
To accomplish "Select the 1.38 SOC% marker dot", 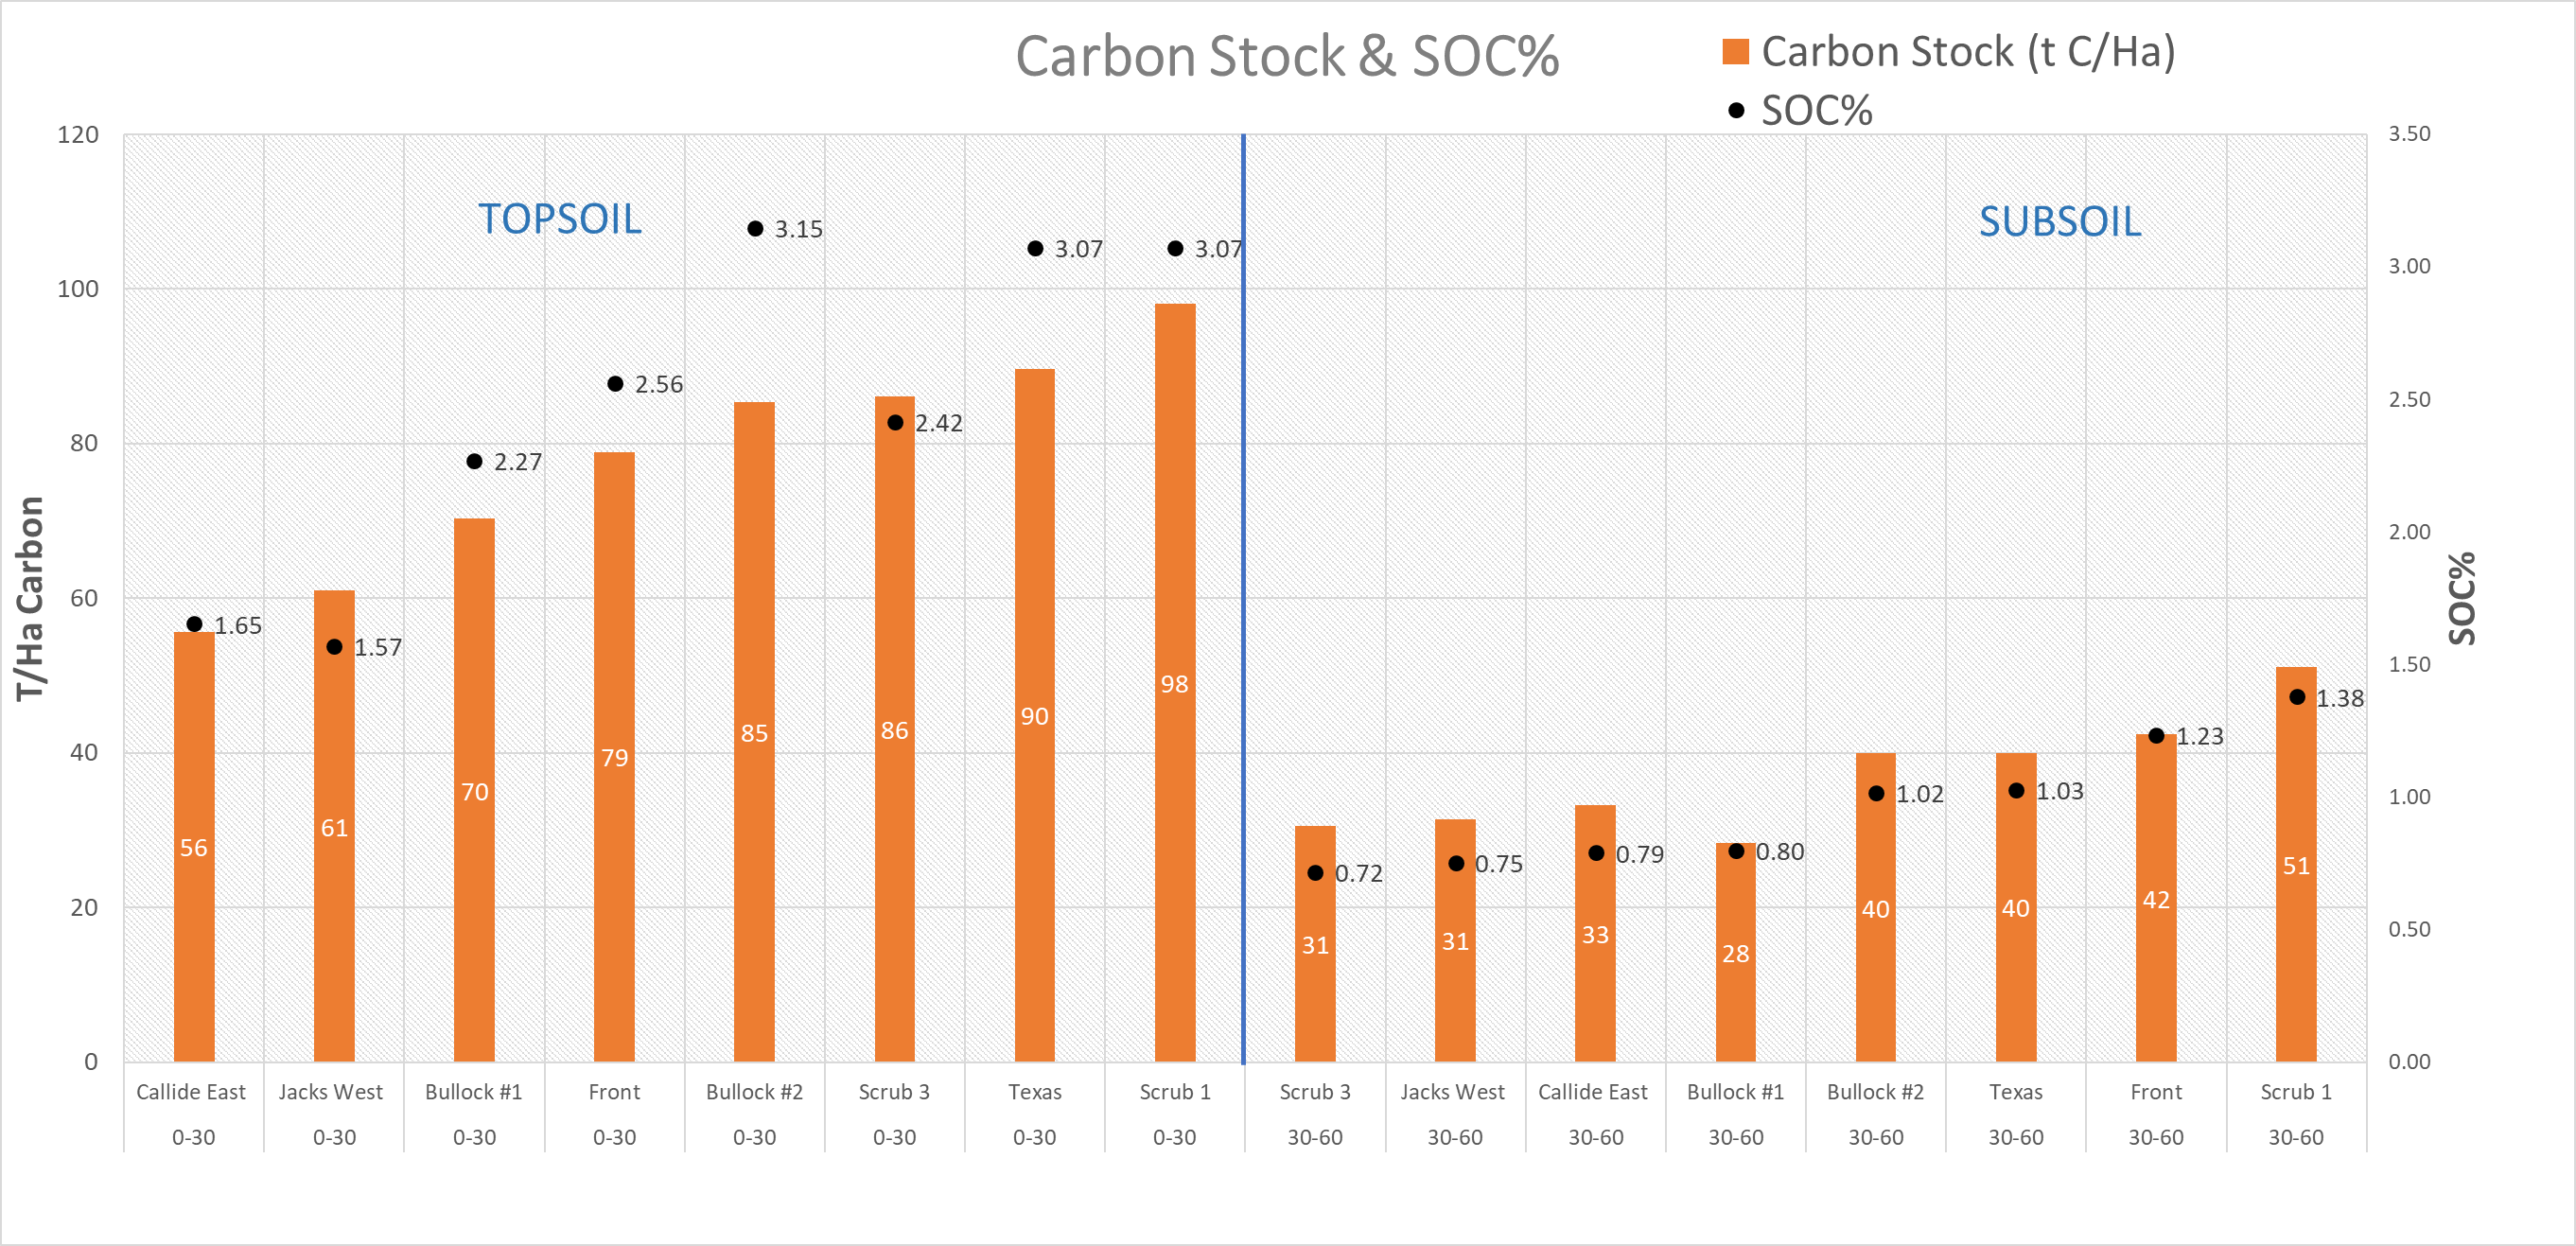I will [2297, 697].
